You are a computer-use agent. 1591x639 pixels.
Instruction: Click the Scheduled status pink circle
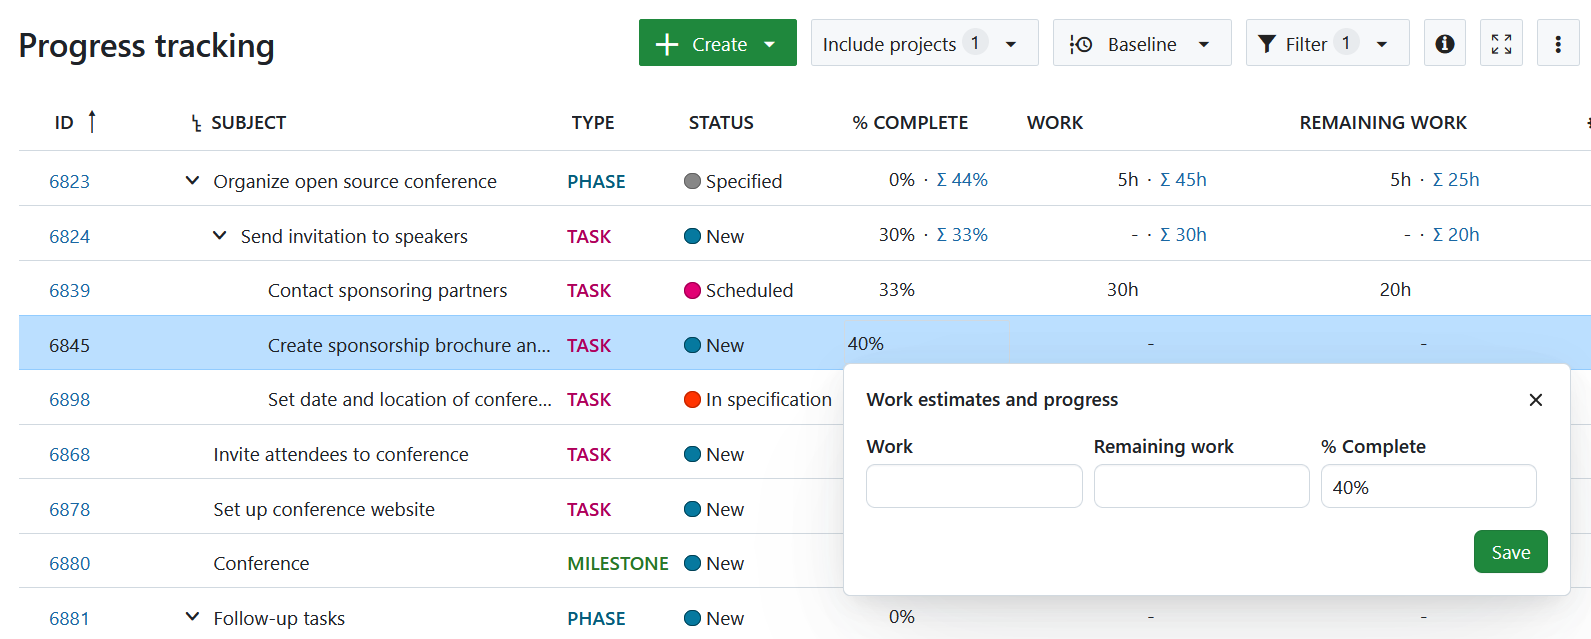tap(692, 291)
